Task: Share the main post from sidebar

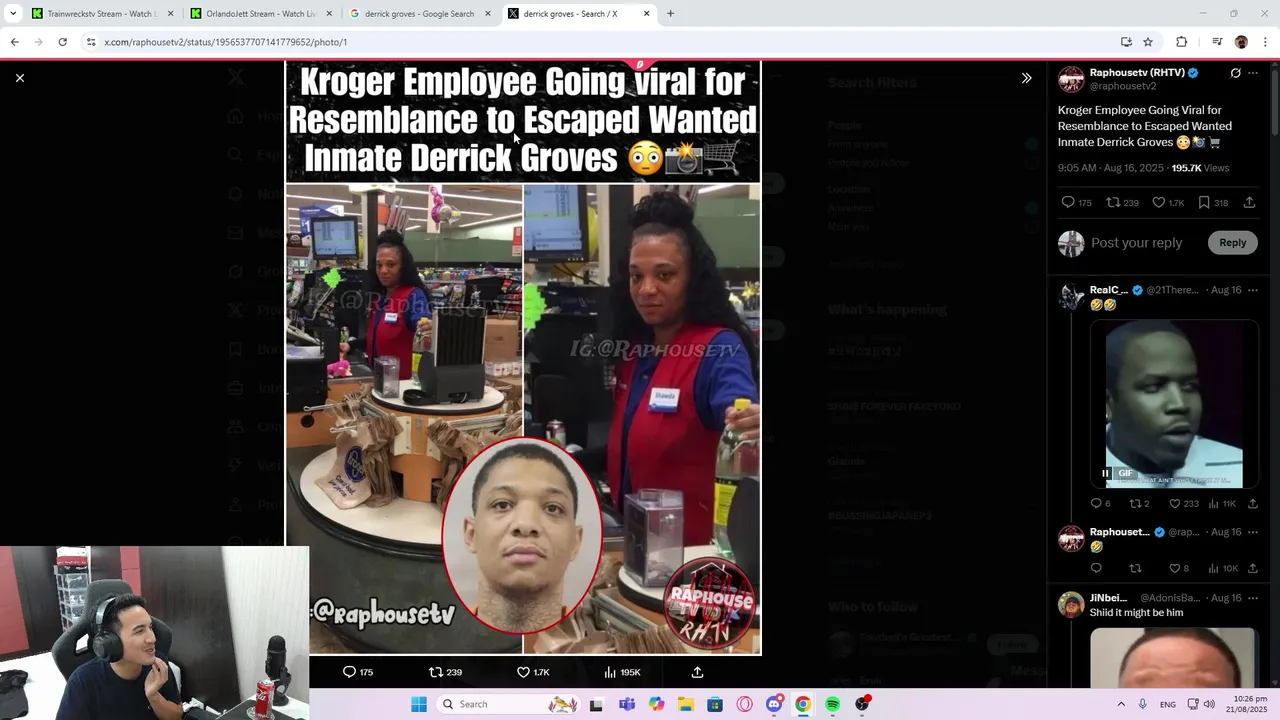Action: coord(1249,203)
